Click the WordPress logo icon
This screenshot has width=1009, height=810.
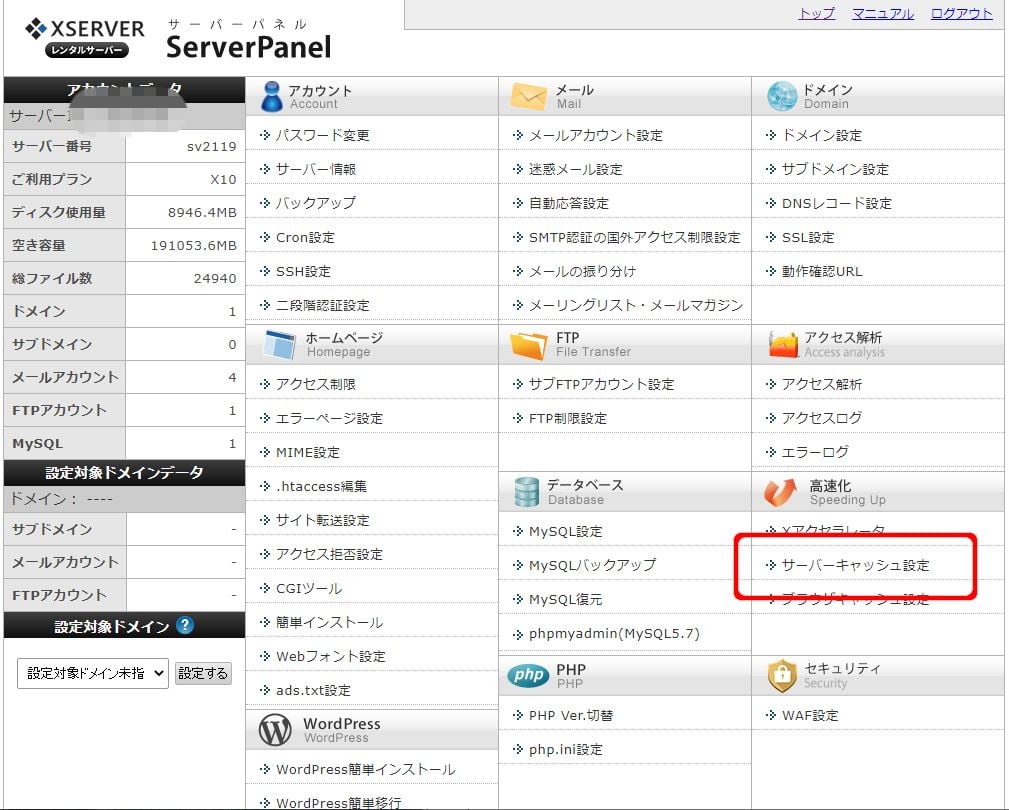point(275,730)
